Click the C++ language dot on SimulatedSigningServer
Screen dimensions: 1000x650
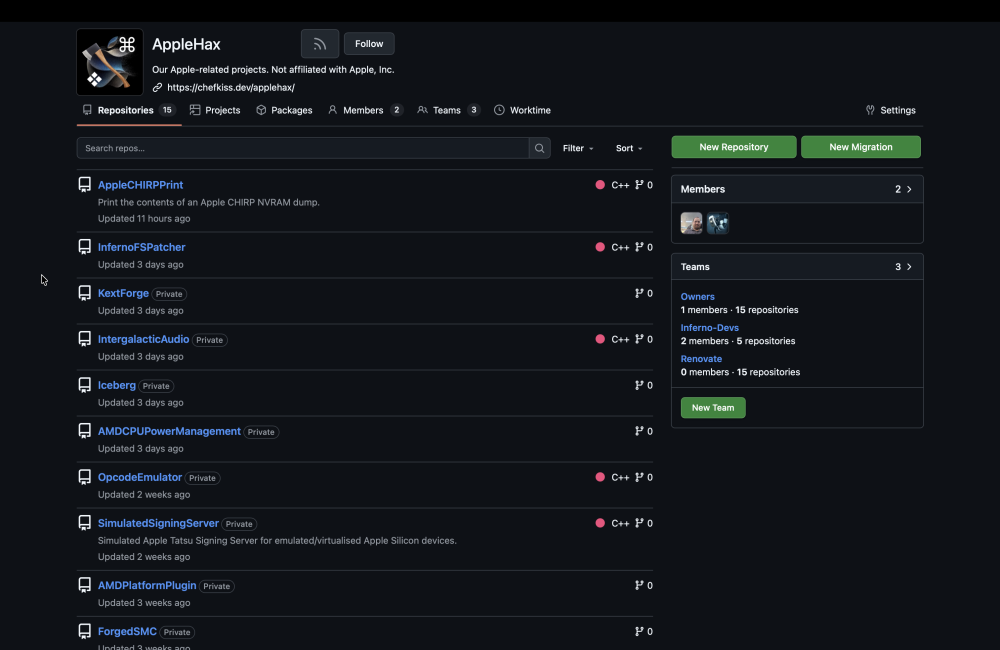(600, 523)
